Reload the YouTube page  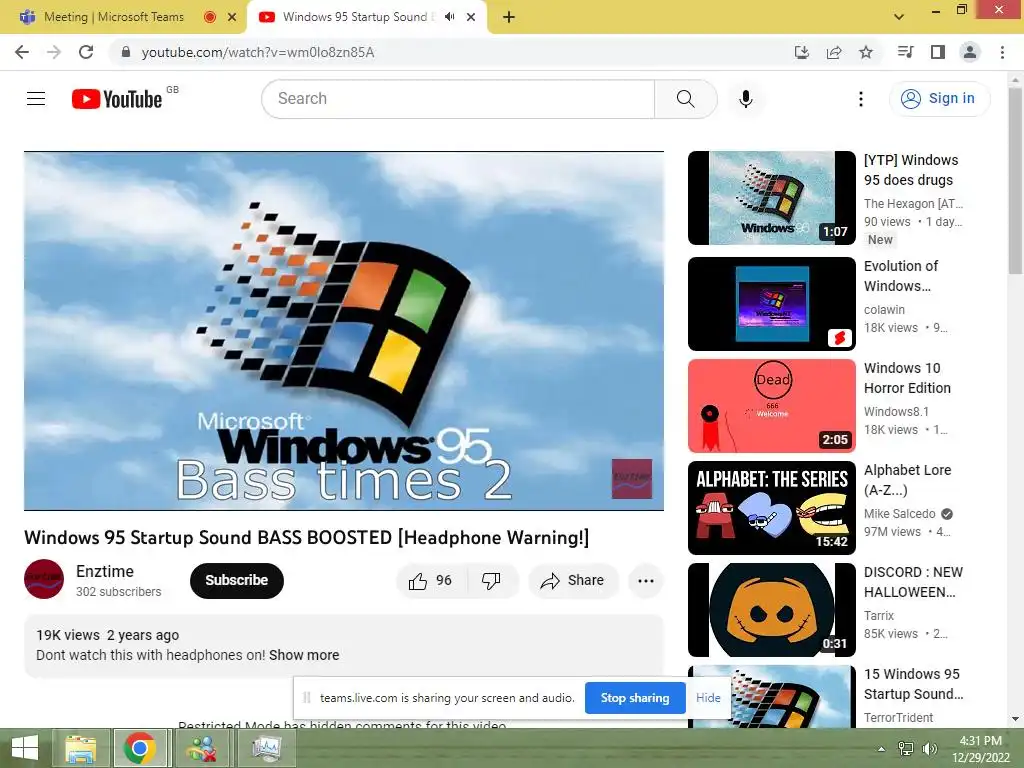(x=86, y=52)
